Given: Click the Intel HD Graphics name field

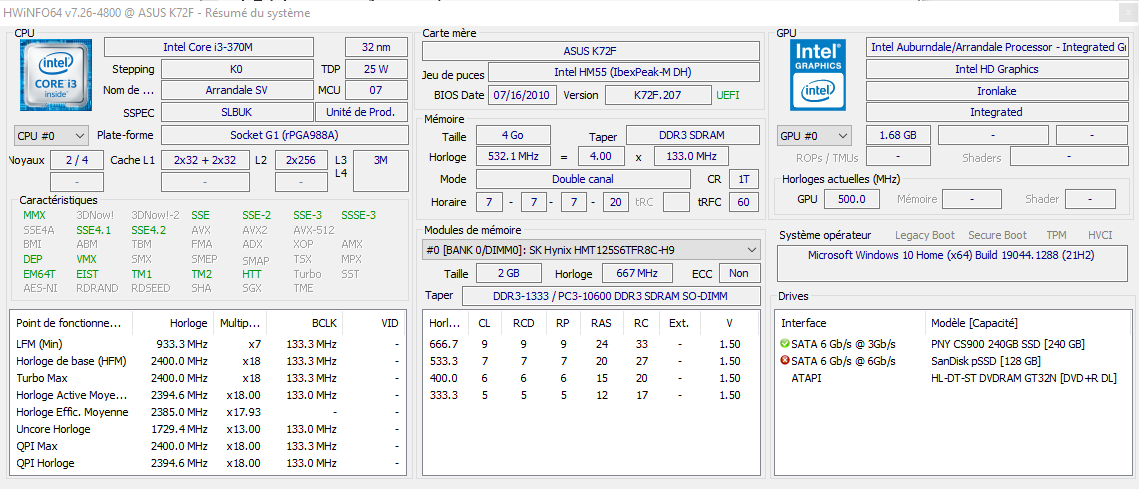Looking at the screenshot, I should pyautogui.click(x=995, y=69).
